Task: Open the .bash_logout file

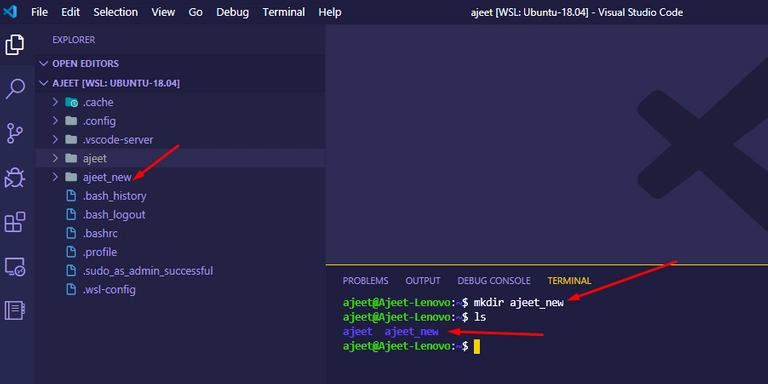Action: point(114,215)
